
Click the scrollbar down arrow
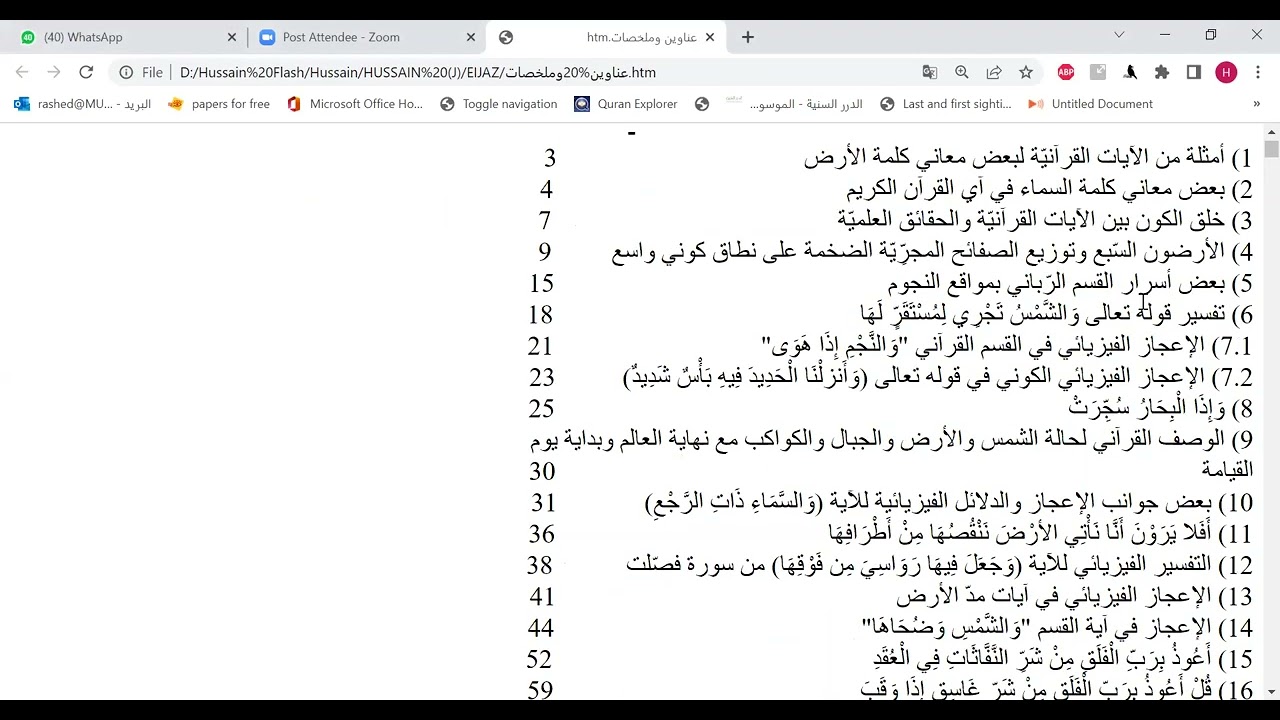[x=1271, y=691]
